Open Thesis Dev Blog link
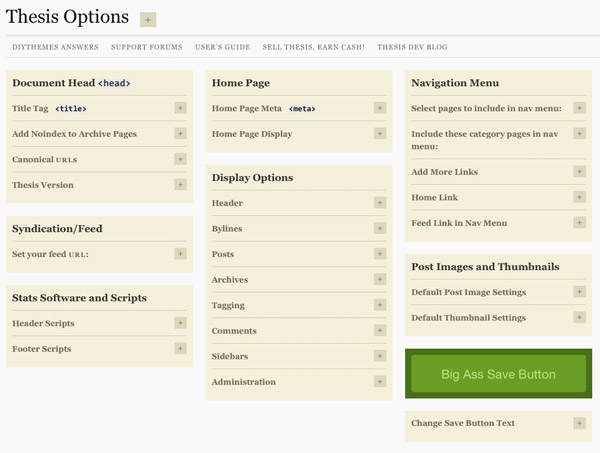 [x=412, y=47]
